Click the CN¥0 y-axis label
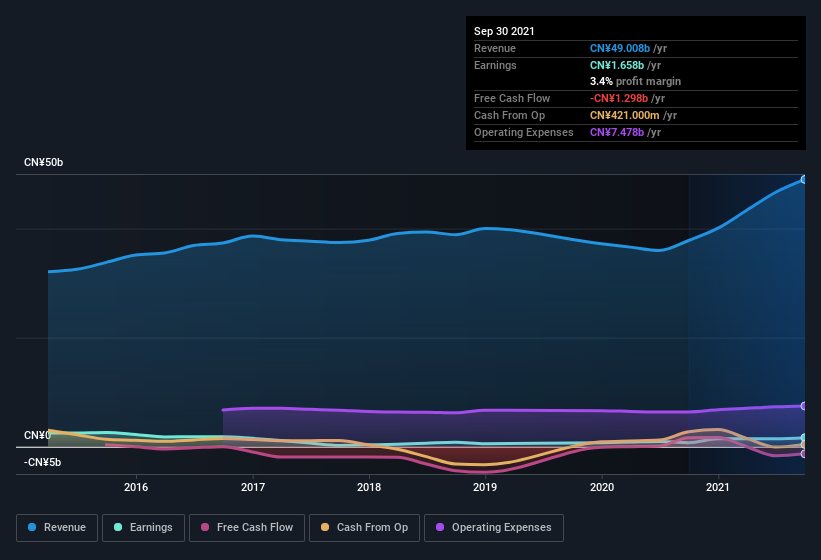821x560 pixels. pos(37,435)
